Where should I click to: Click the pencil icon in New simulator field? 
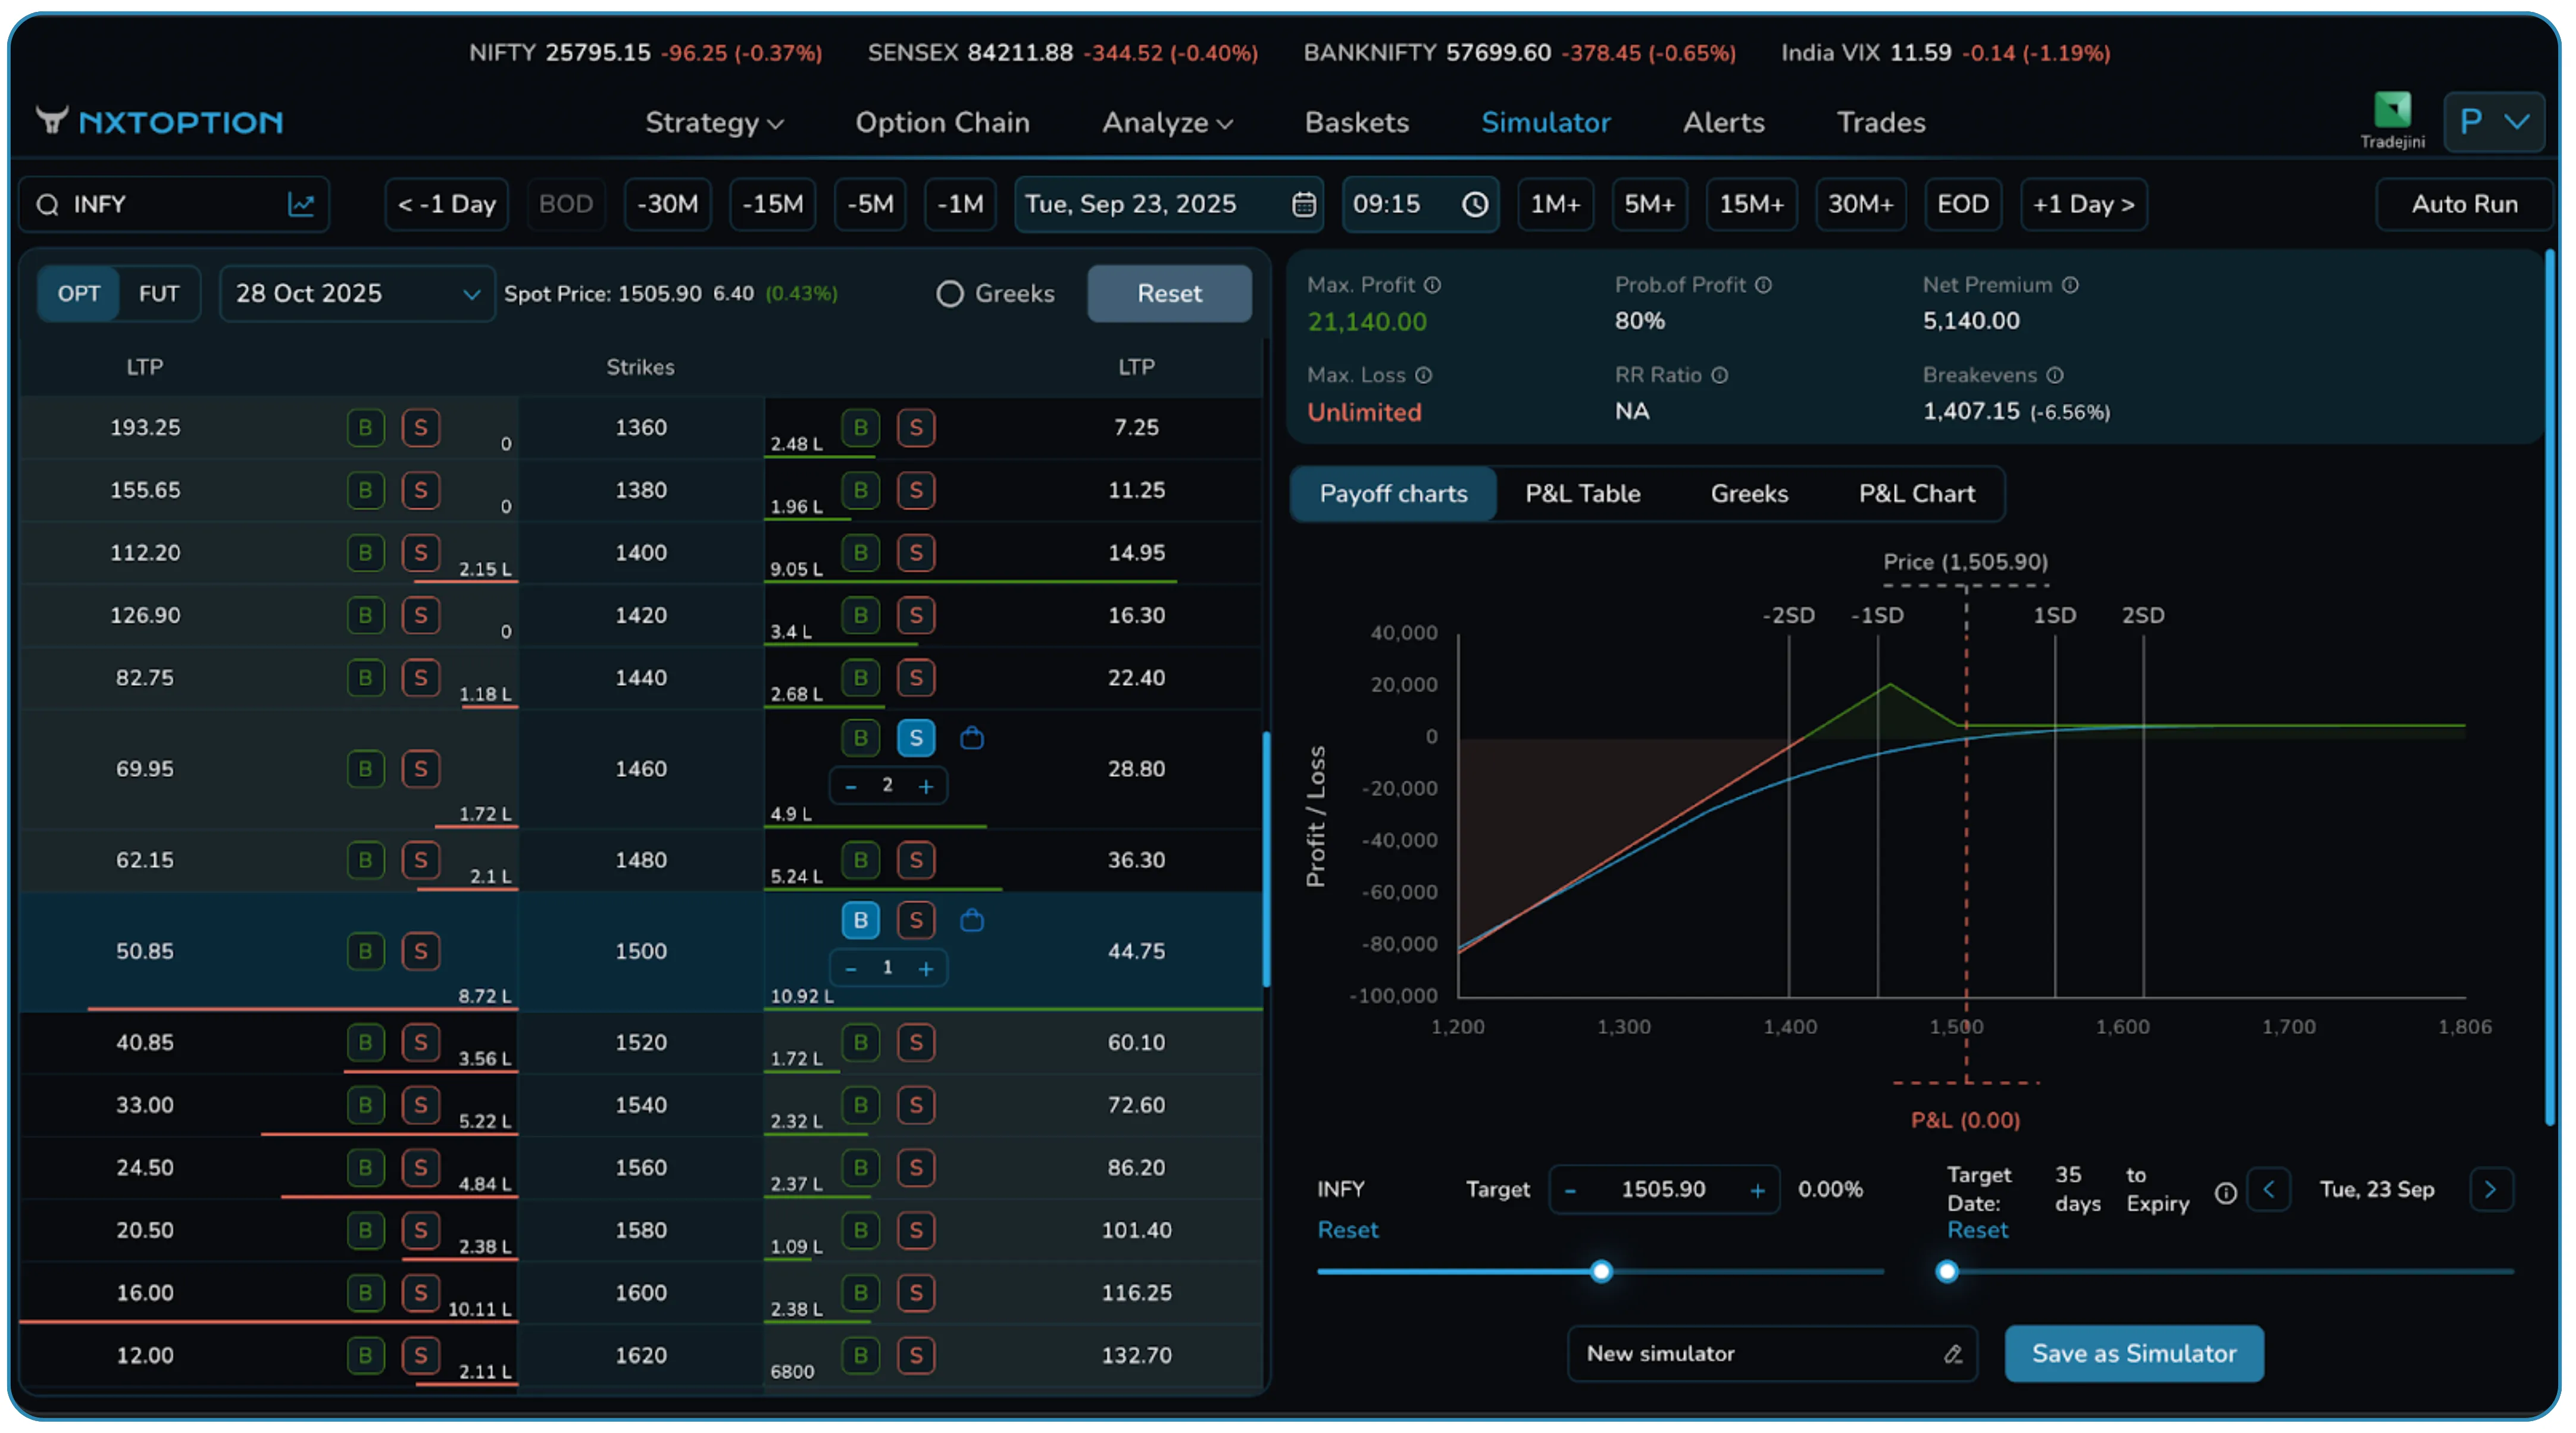coord(1952,1354)
